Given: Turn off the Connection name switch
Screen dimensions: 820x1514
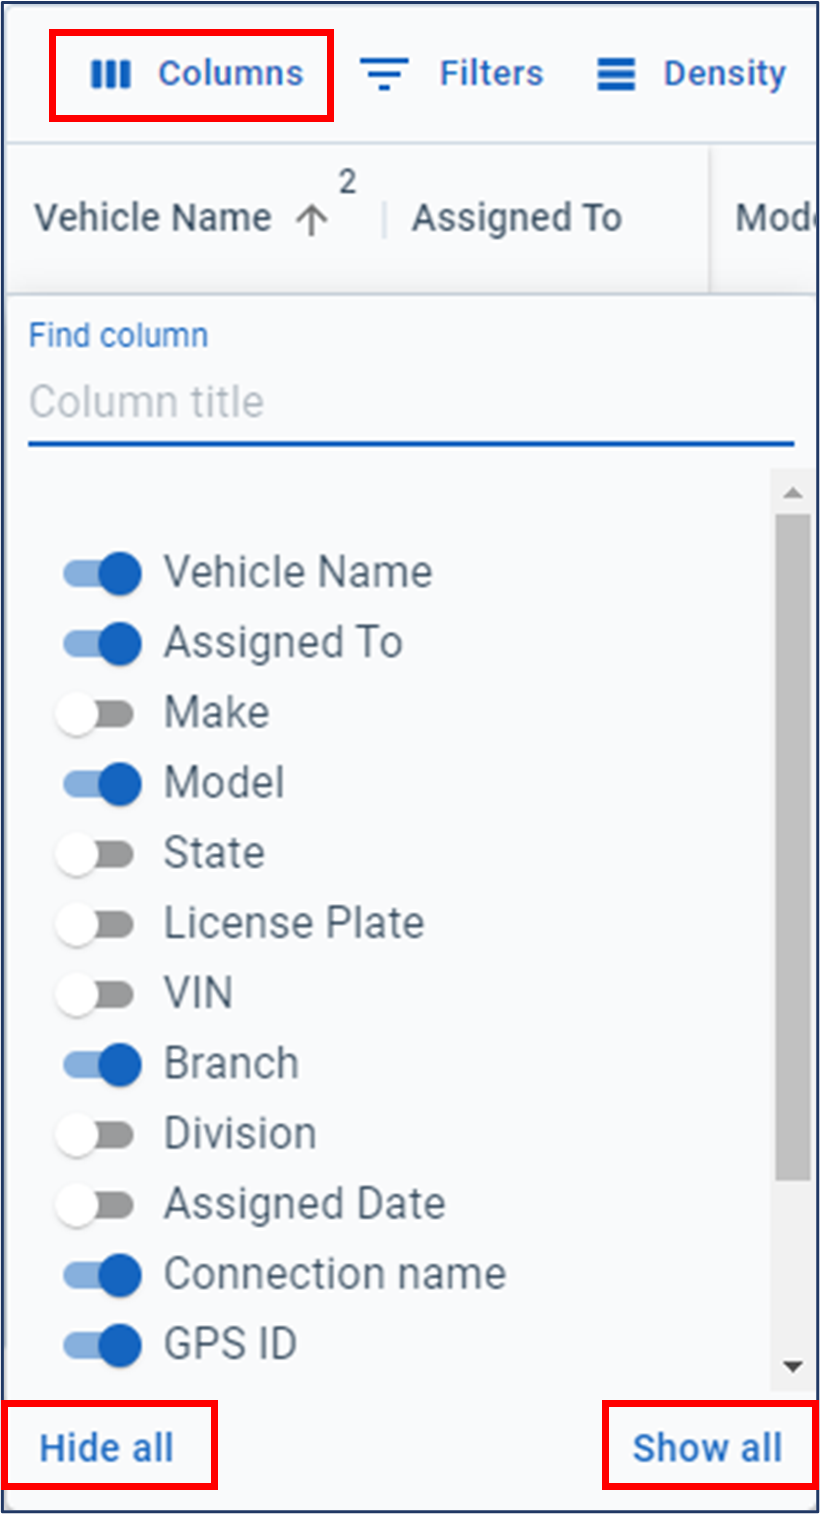Looking at the screenshot, I should [101, 1275].
